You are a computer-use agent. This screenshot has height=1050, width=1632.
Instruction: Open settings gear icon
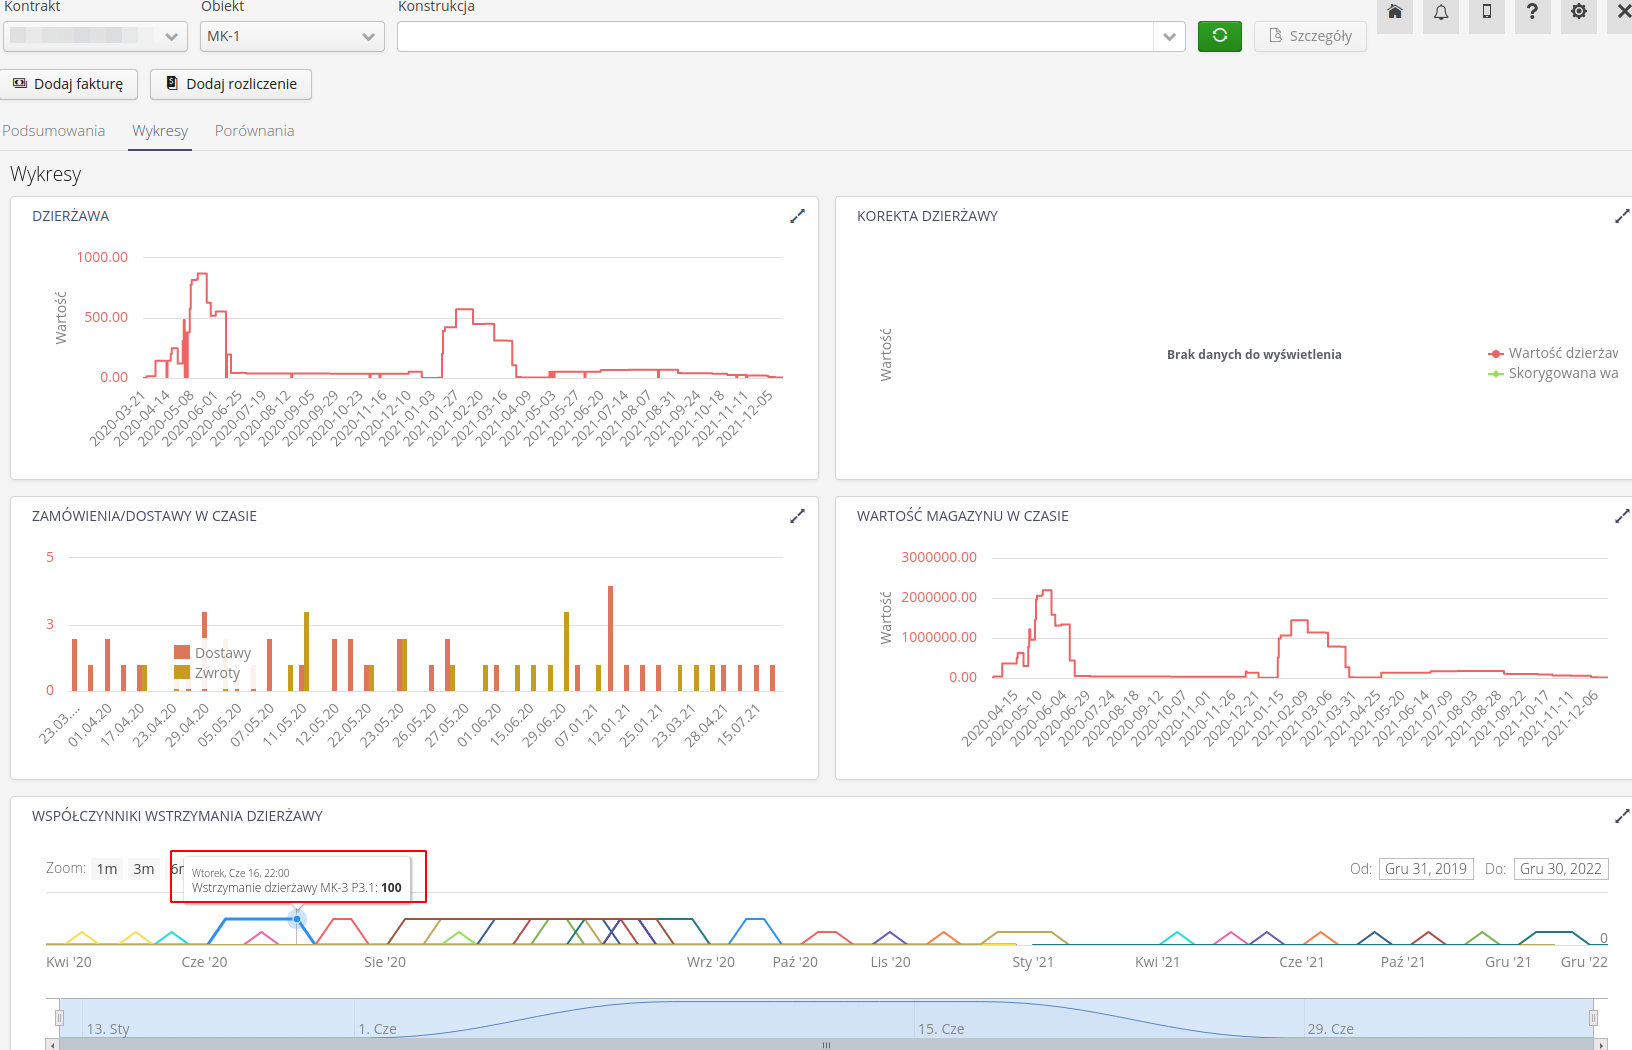(1578, 13)
